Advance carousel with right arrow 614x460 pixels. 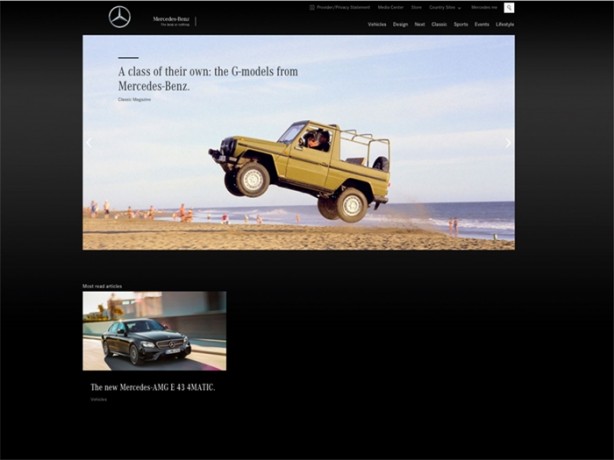click(507, 143)
